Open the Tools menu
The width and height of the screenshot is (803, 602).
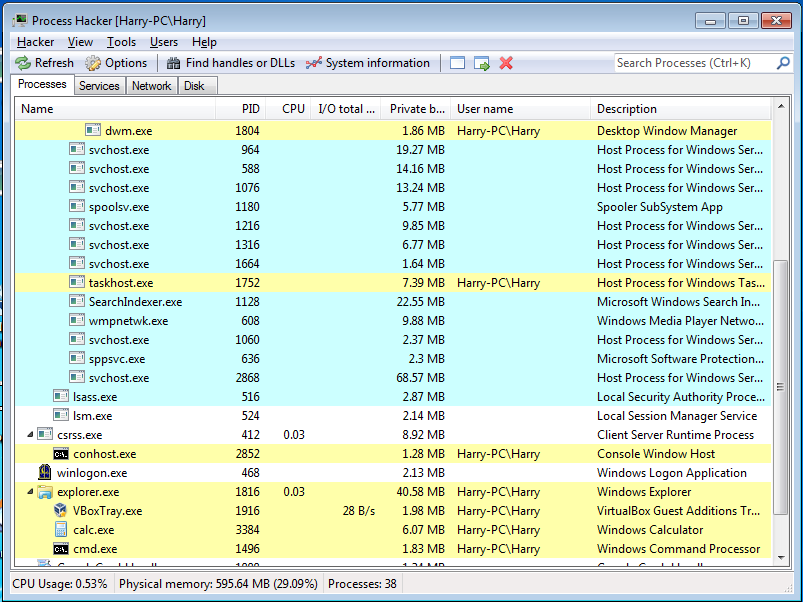121,42
